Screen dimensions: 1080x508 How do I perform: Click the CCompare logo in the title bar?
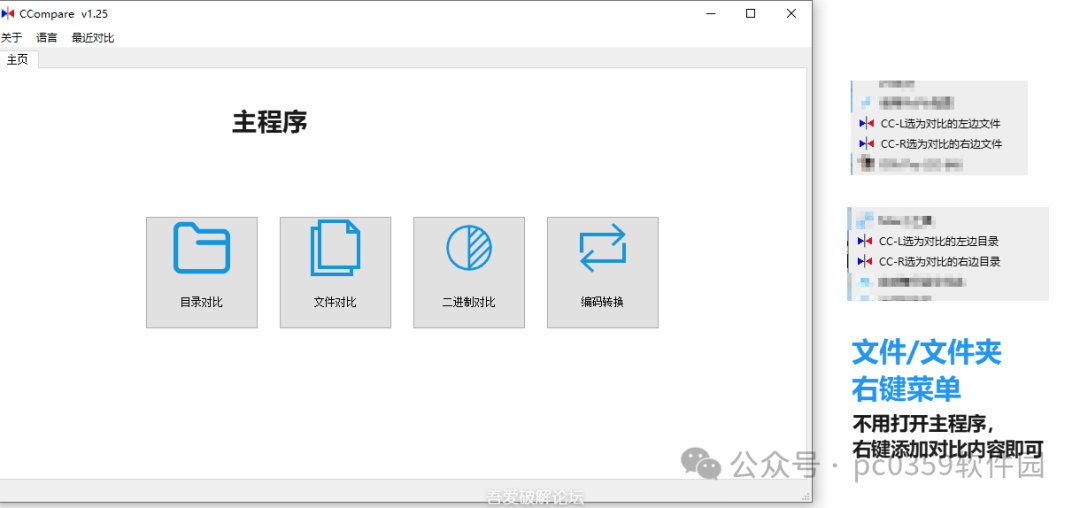click(x=8, y=14)
